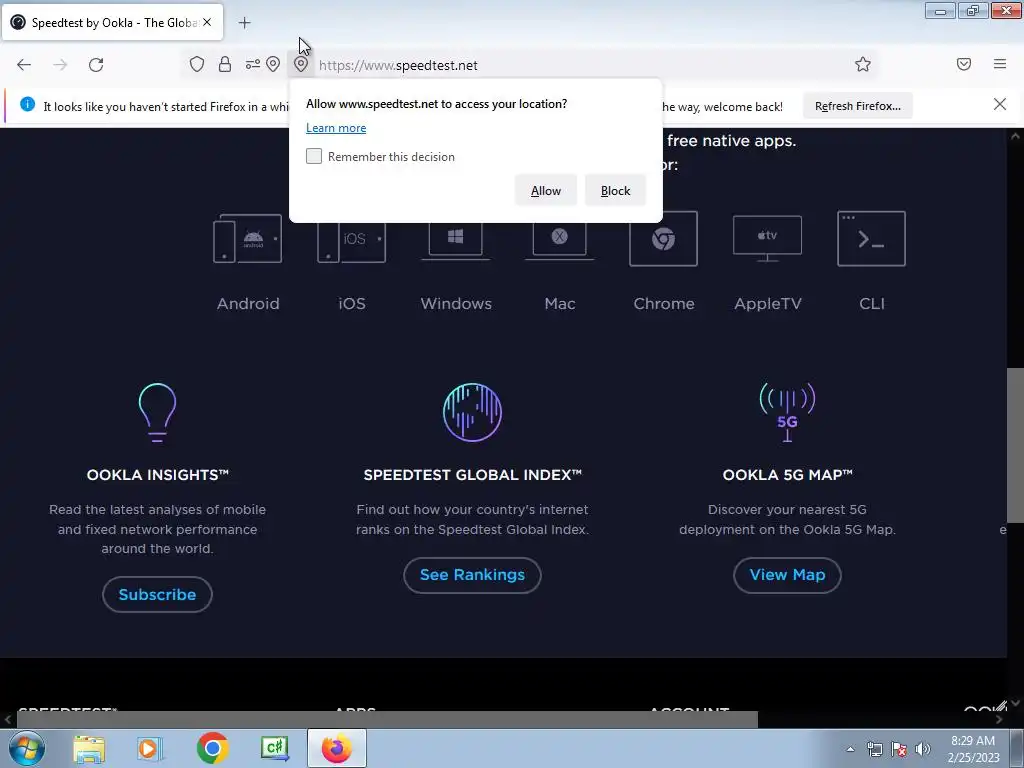Reload the current page

[96, 65]
